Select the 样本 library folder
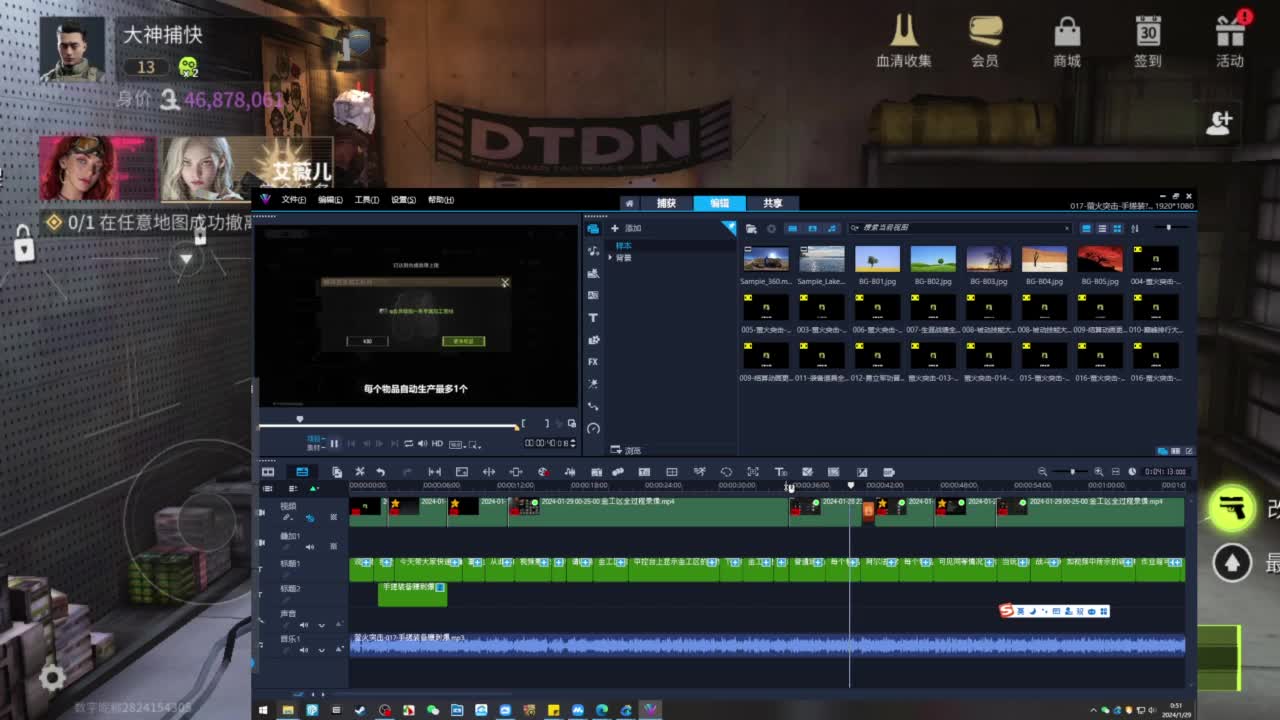Viewport: 1280px width, 720px height. point(623,246)
